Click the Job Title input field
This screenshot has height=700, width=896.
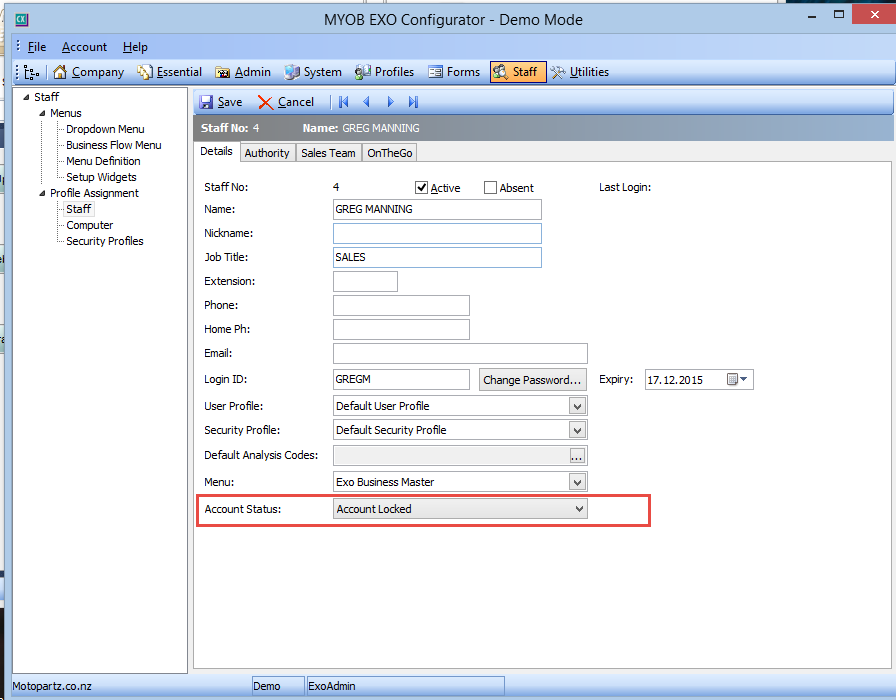coord(437,258)
